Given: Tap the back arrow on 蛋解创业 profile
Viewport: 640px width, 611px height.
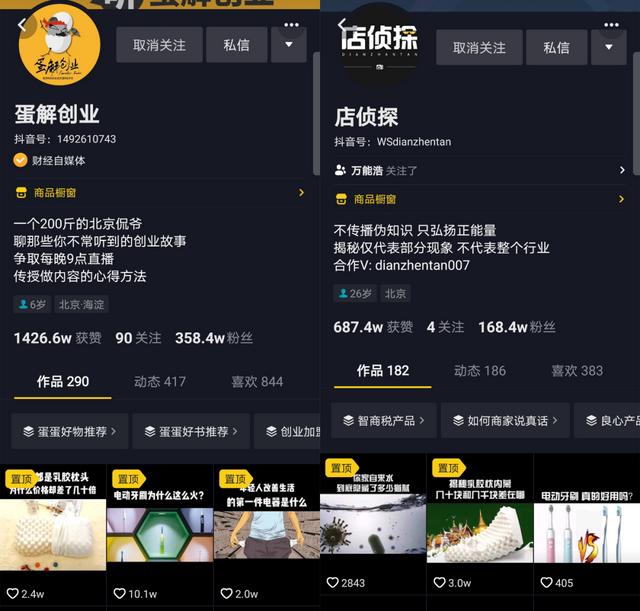Looking at the screenshot, I should click(22, 25).
